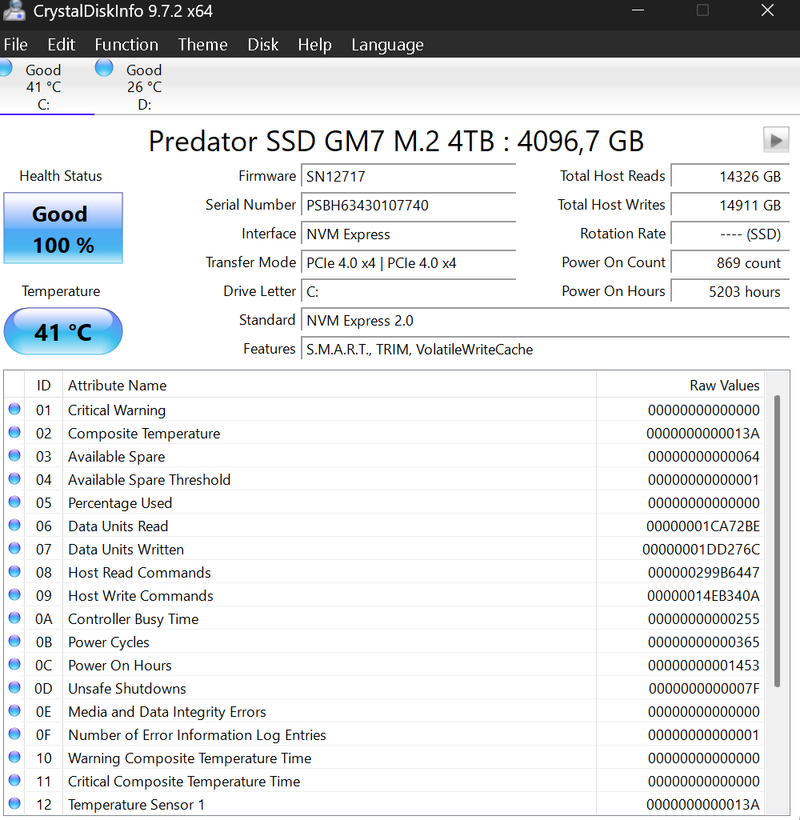Screen dimensions: 800x820
Task: Click status orb of Warning Composite Temperature Time
Action: tap(15, 757)
